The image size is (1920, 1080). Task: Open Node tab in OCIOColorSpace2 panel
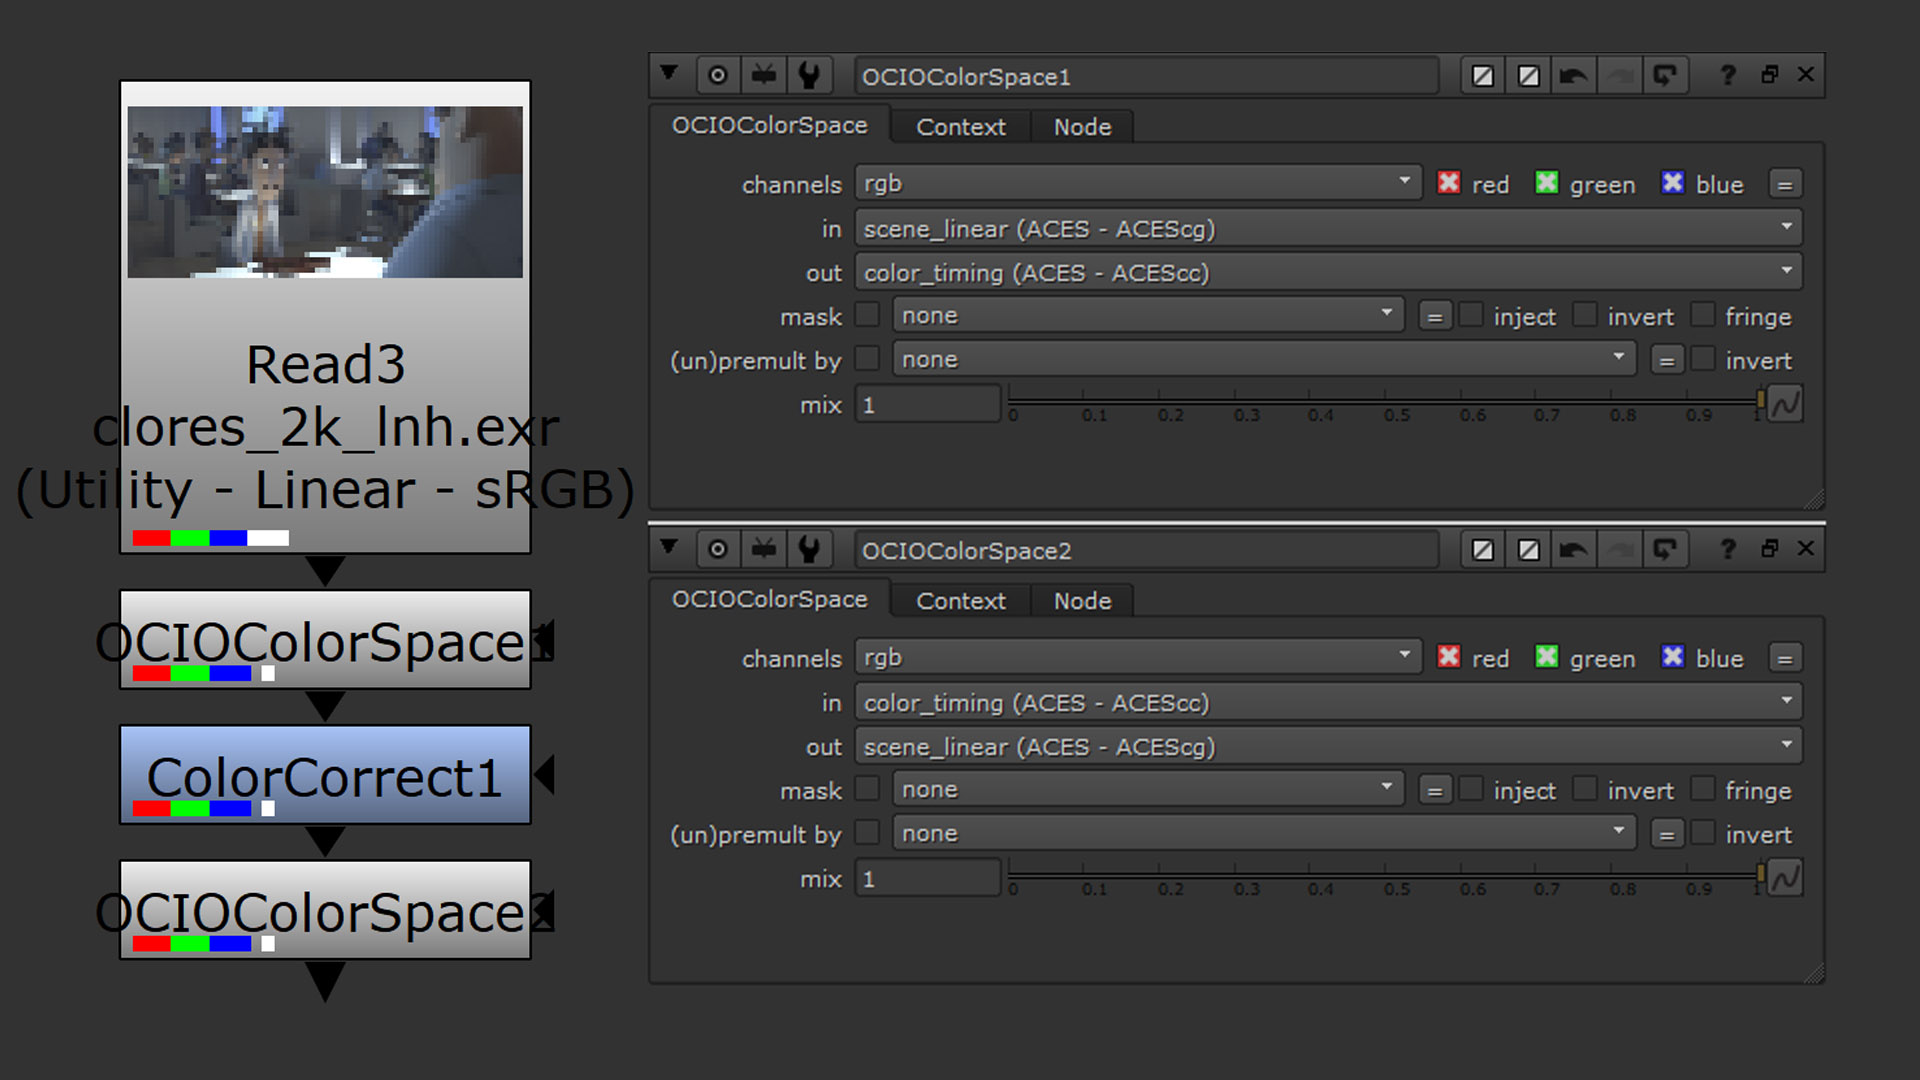[1082, 601]
